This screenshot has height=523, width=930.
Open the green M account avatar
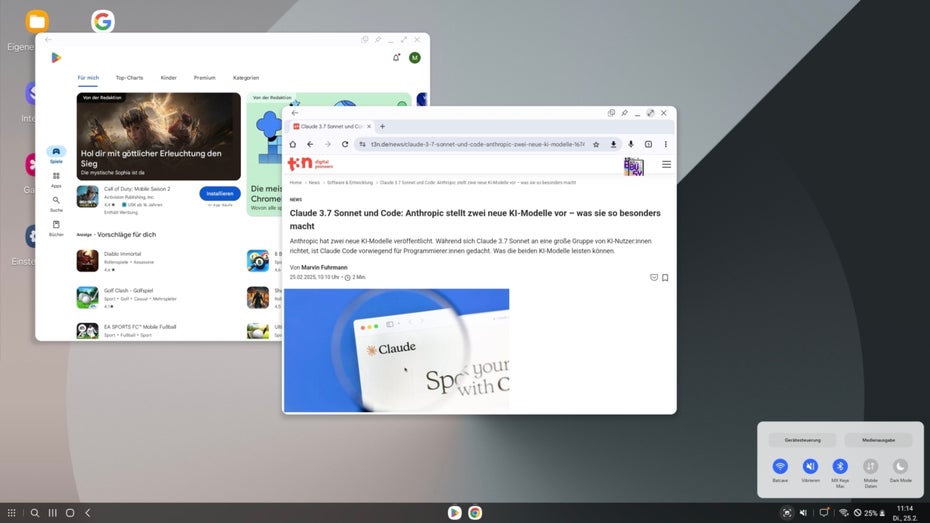(x=415, y=58)
